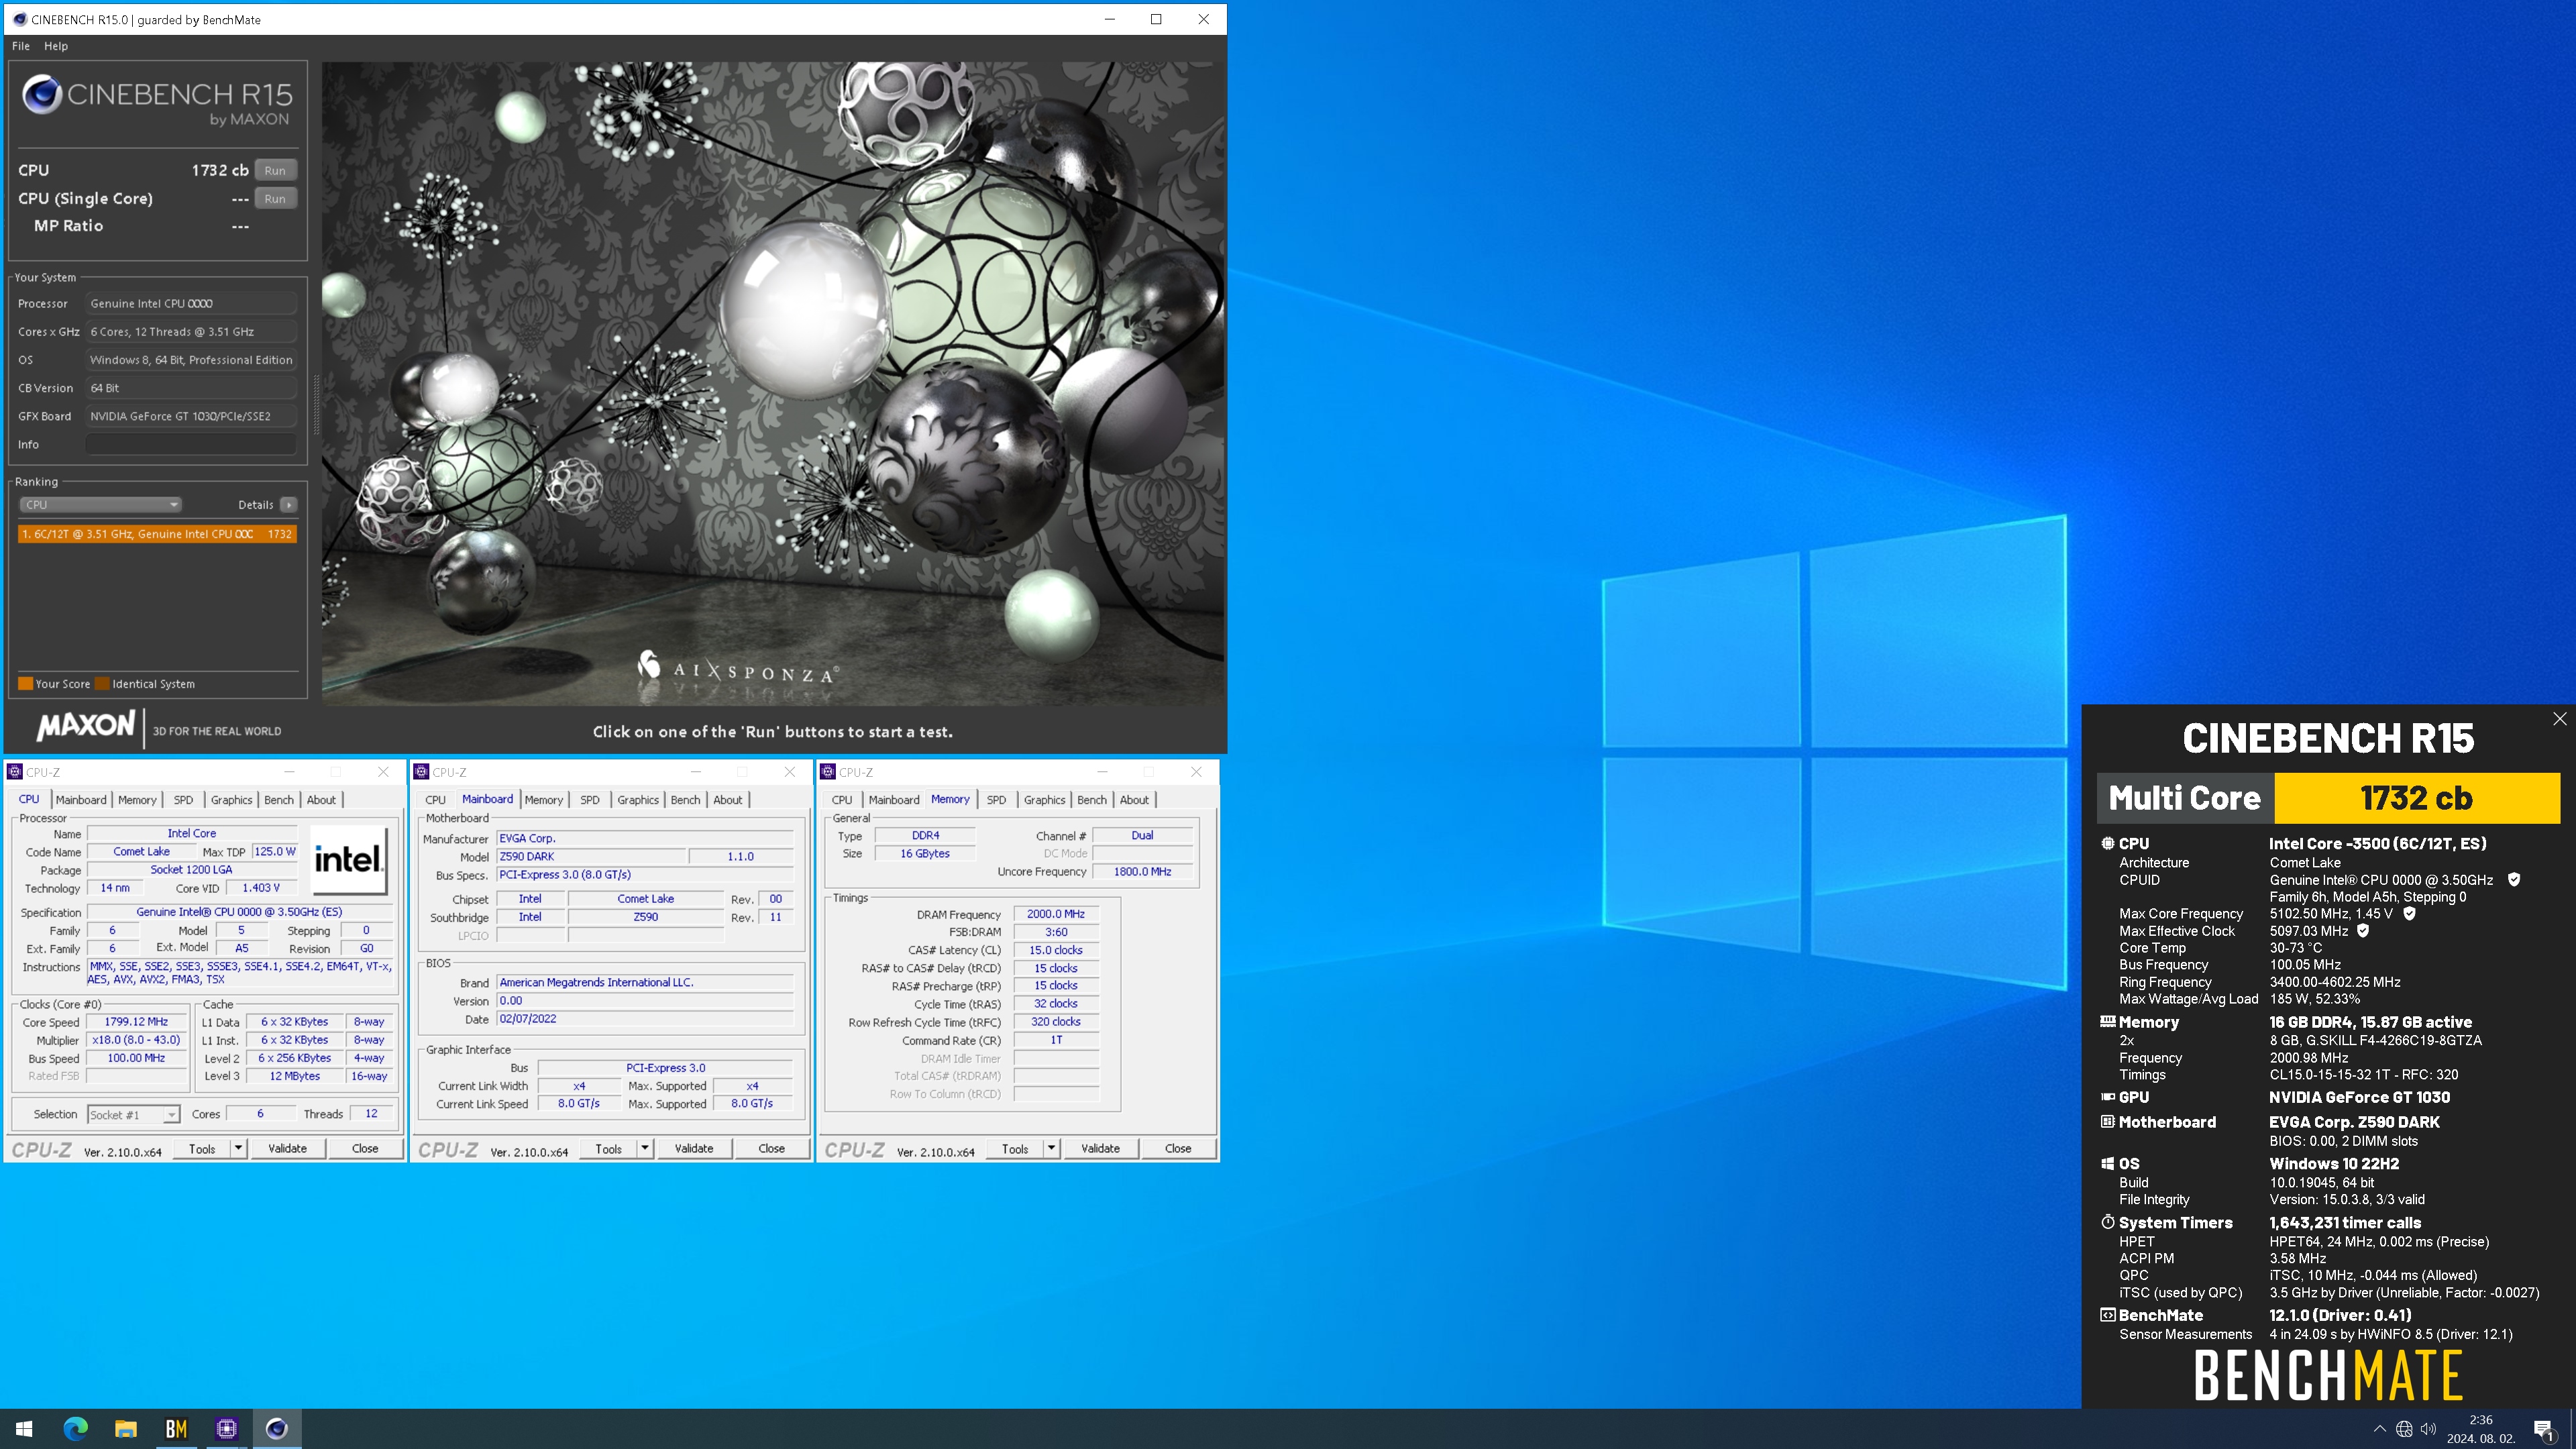This screenshot has height=1449, width=2576.
Task: Click the CPU-Z title icon of Memory window
Action: 828,772
